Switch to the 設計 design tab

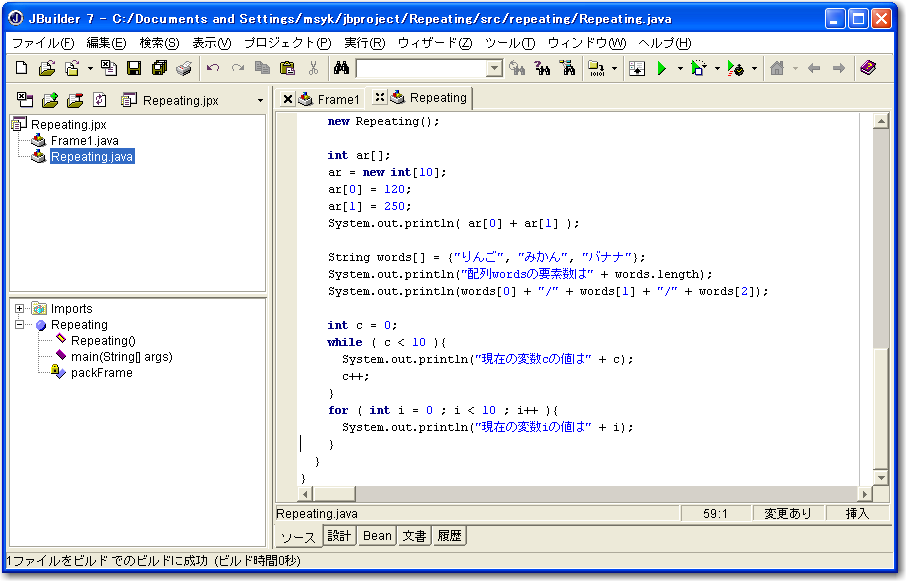point(340,536)
